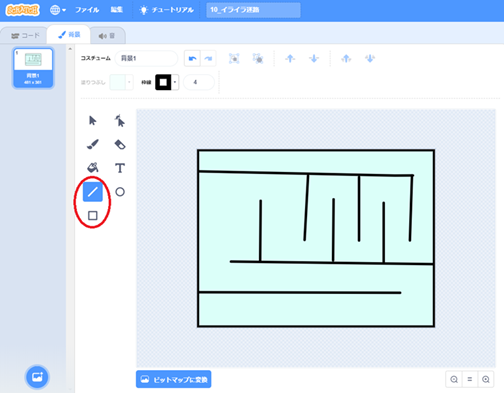This screenshot has width=504, height=393.
Task: Reset zoom with the equals button
Action: (470, 379)
